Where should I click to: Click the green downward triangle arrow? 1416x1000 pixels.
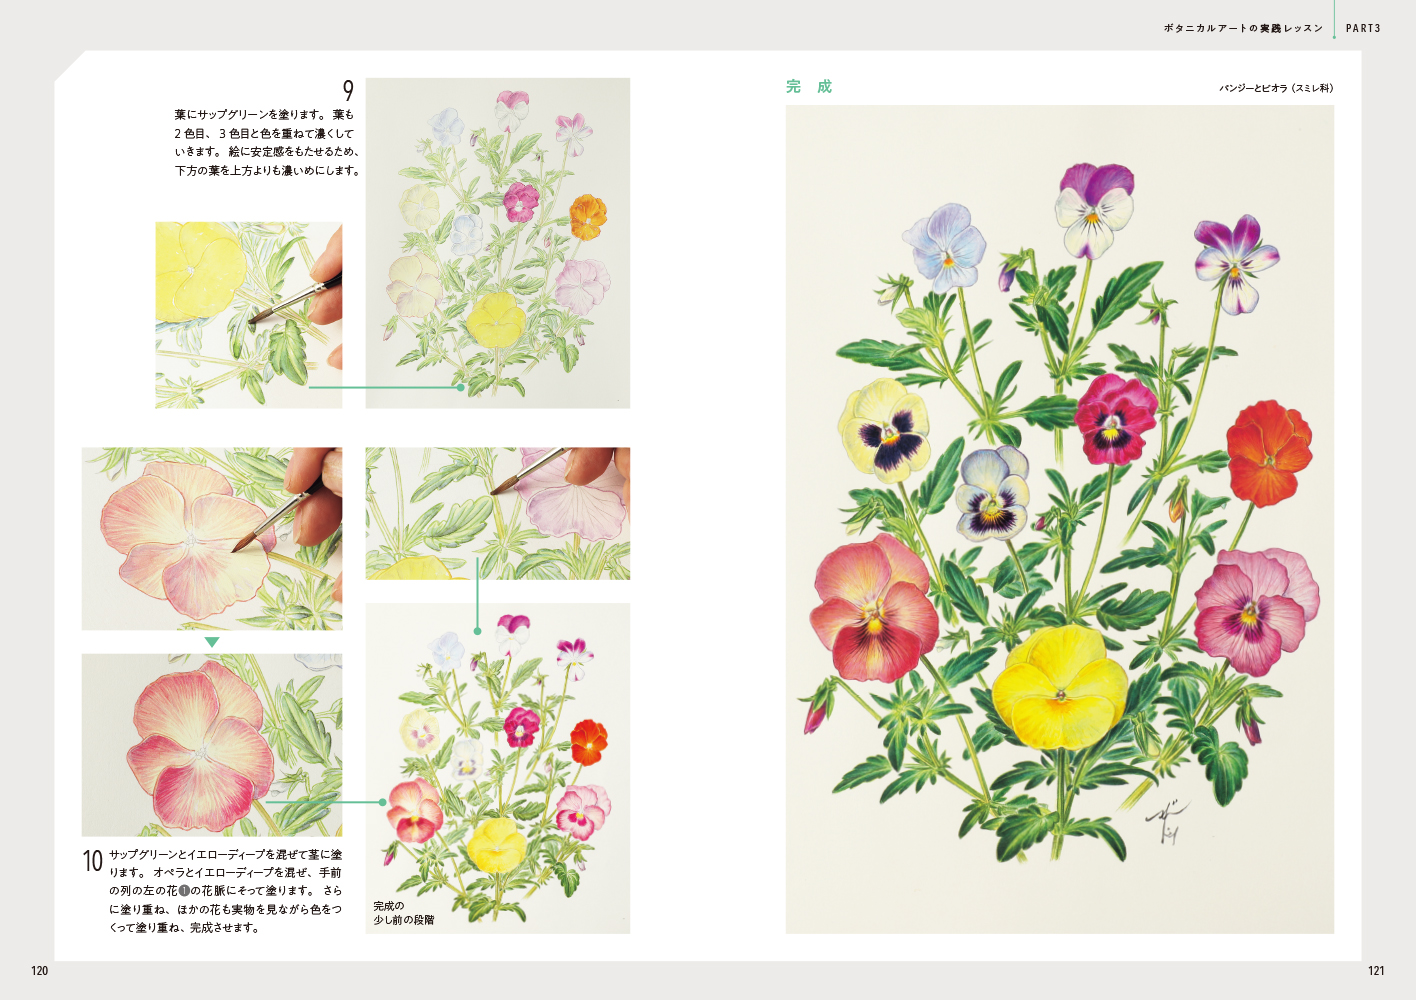[x=212, y=642]
